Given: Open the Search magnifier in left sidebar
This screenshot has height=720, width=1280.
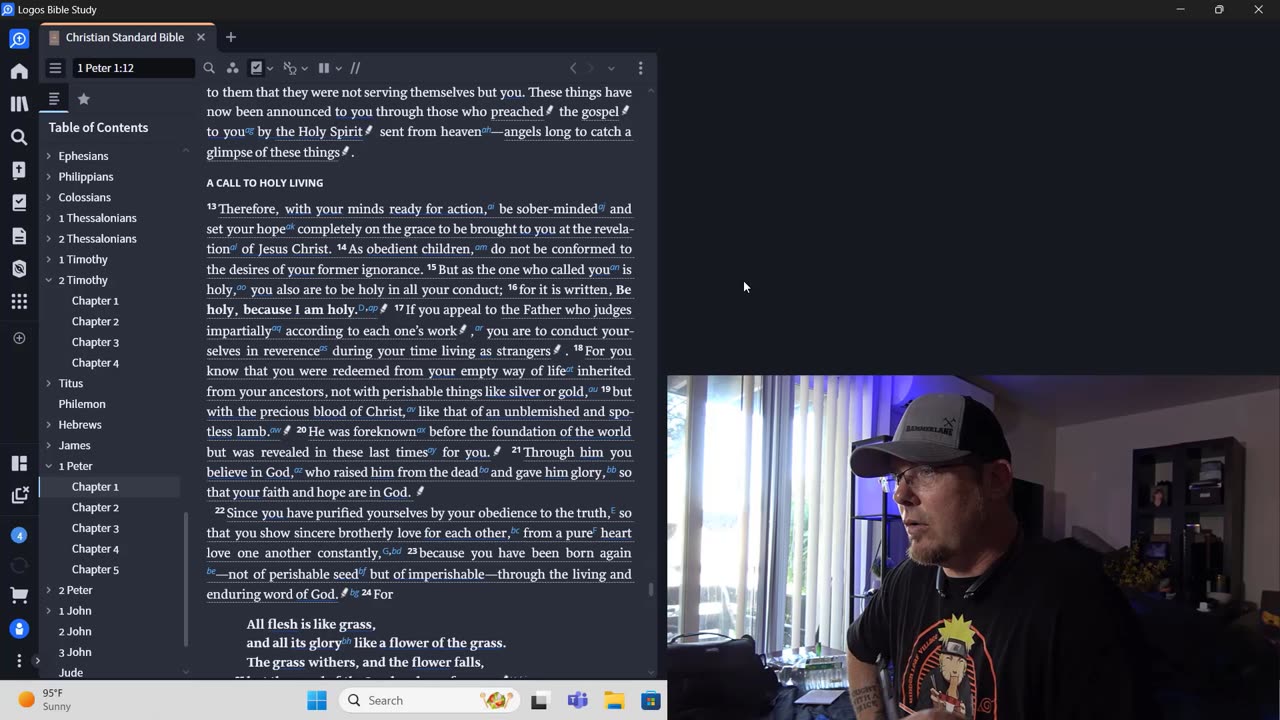Looking at the screenshot, I should [19, 137].
